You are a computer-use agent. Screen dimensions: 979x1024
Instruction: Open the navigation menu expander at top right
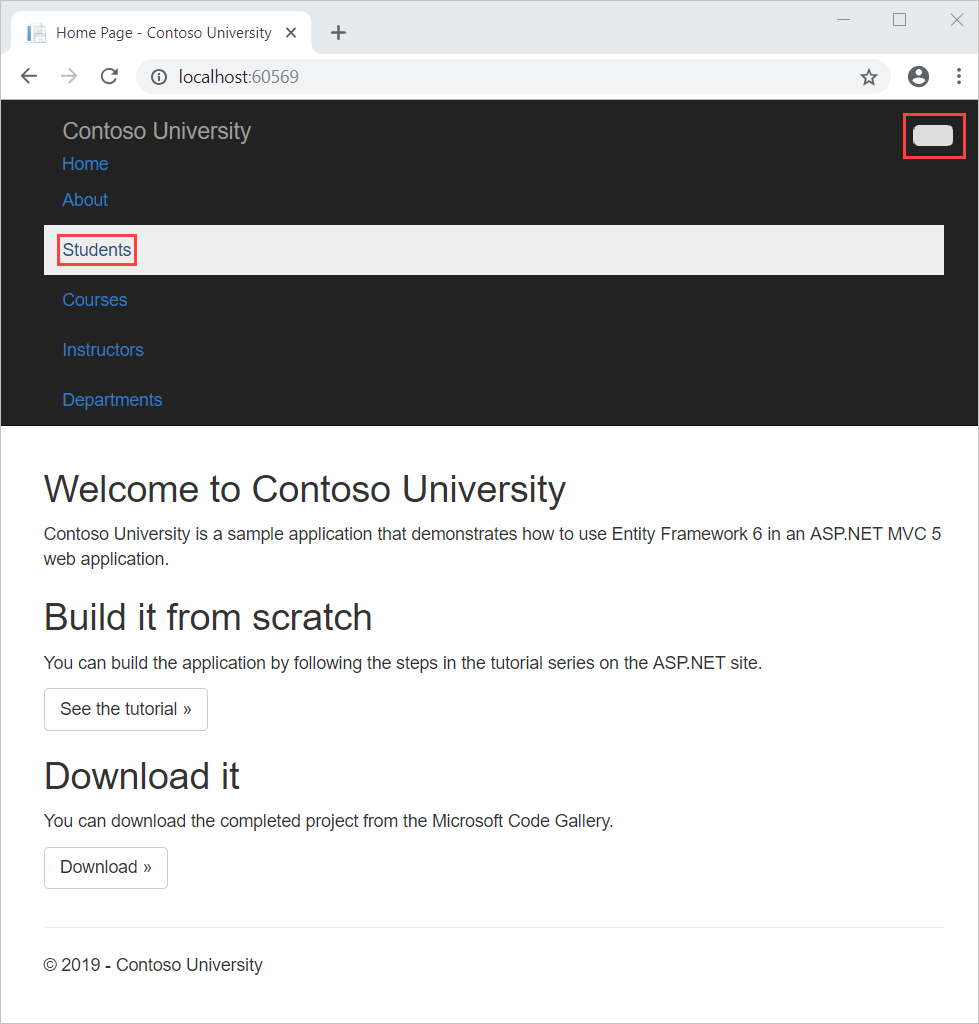[x=933, y=135]
